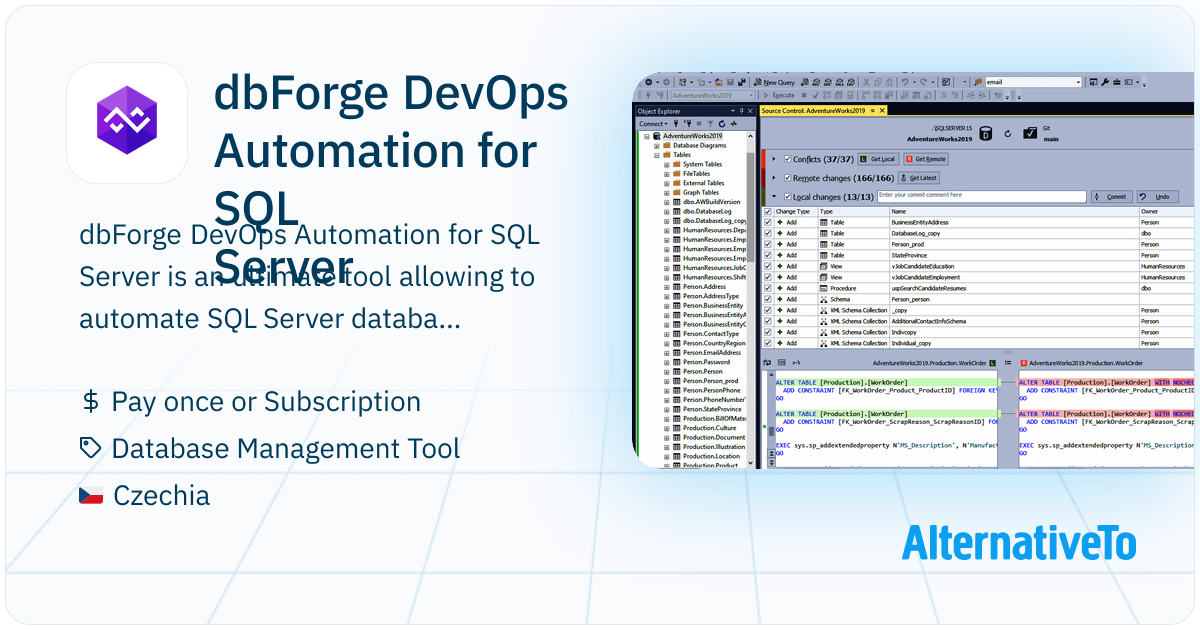Uncheck the StateProvince row checkbox
The image size is (1200, 630).
point(767,255)
